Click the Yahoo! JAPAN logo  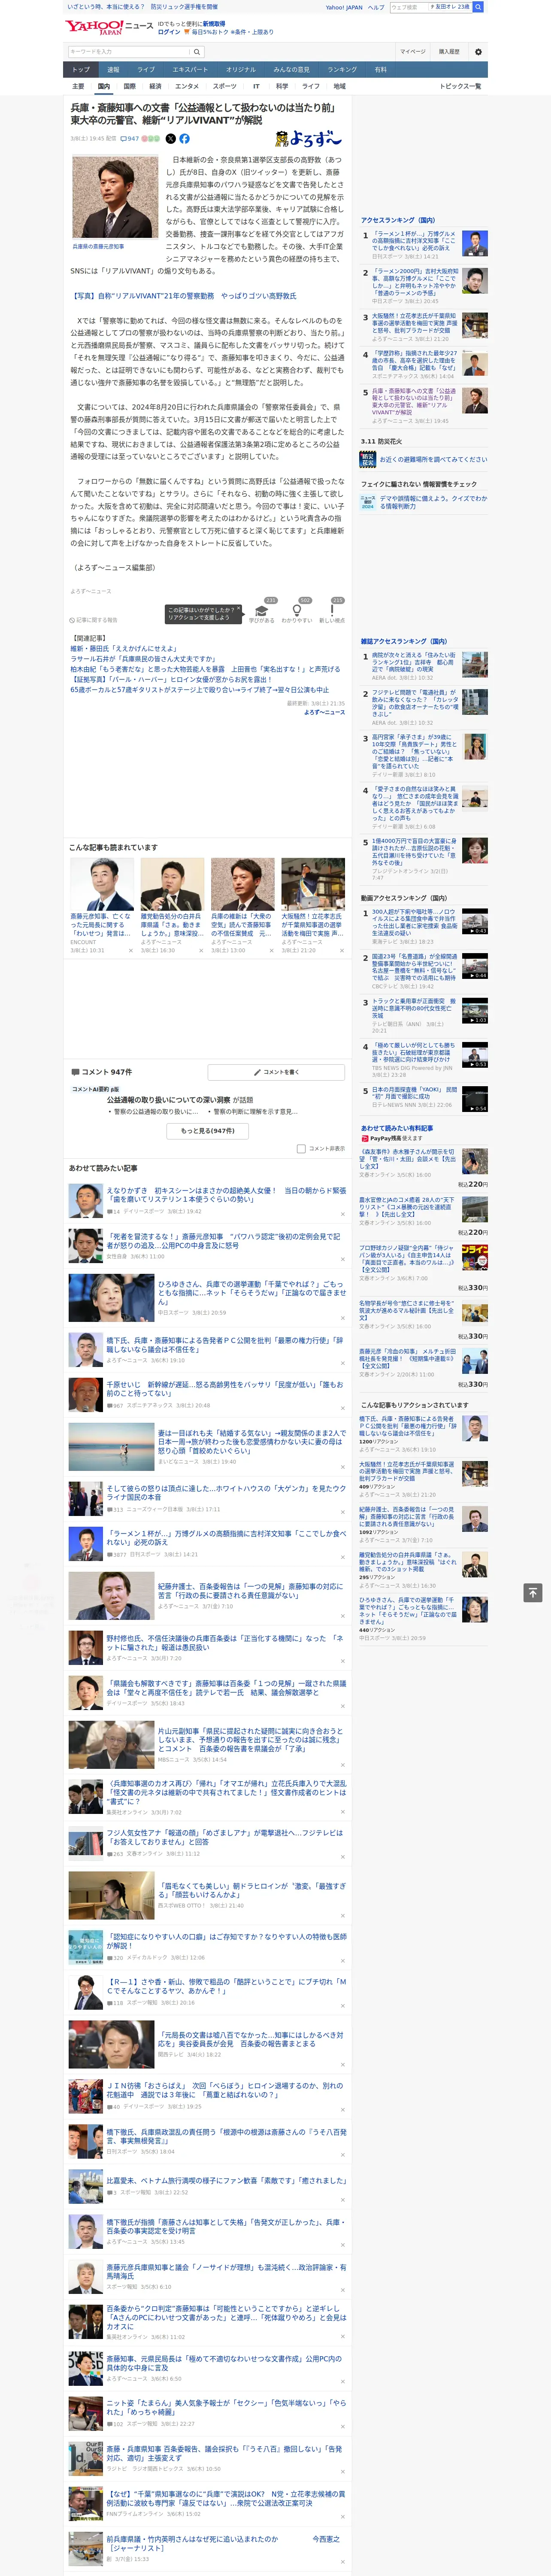(x=95, y=27)
